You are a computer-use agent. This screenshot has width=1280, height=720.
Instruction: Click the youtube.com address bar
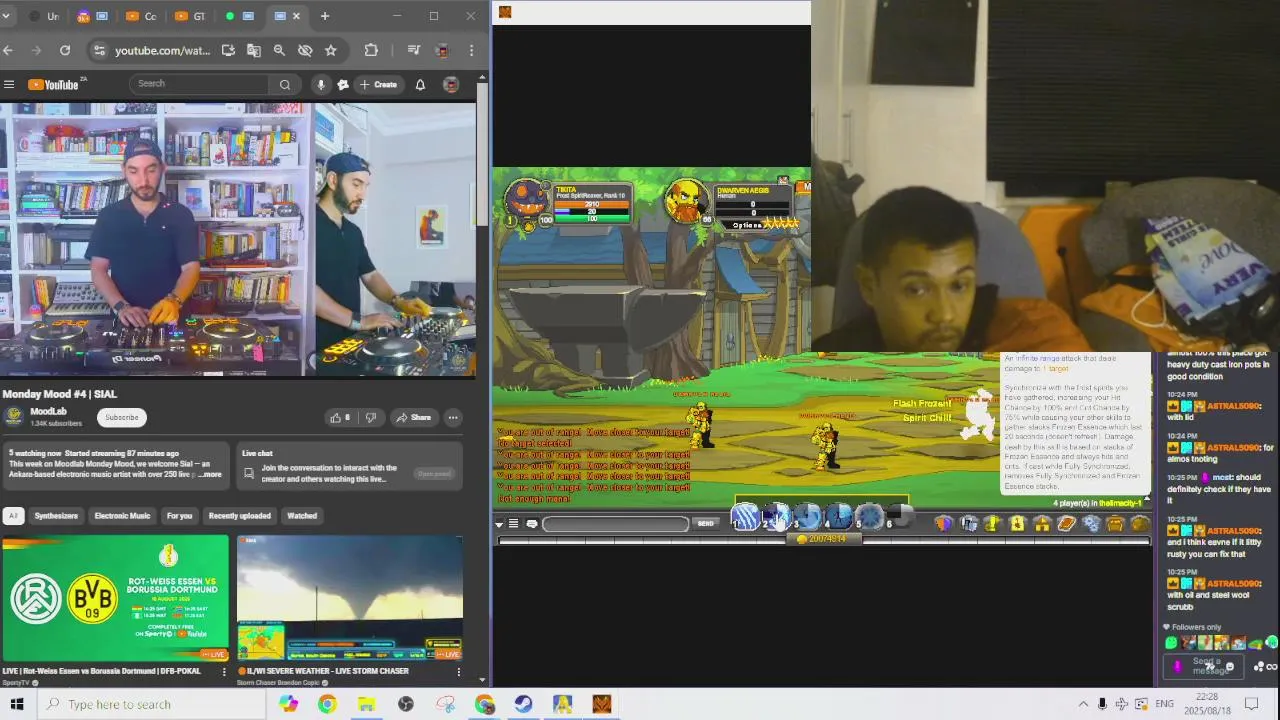pos(162,50)
